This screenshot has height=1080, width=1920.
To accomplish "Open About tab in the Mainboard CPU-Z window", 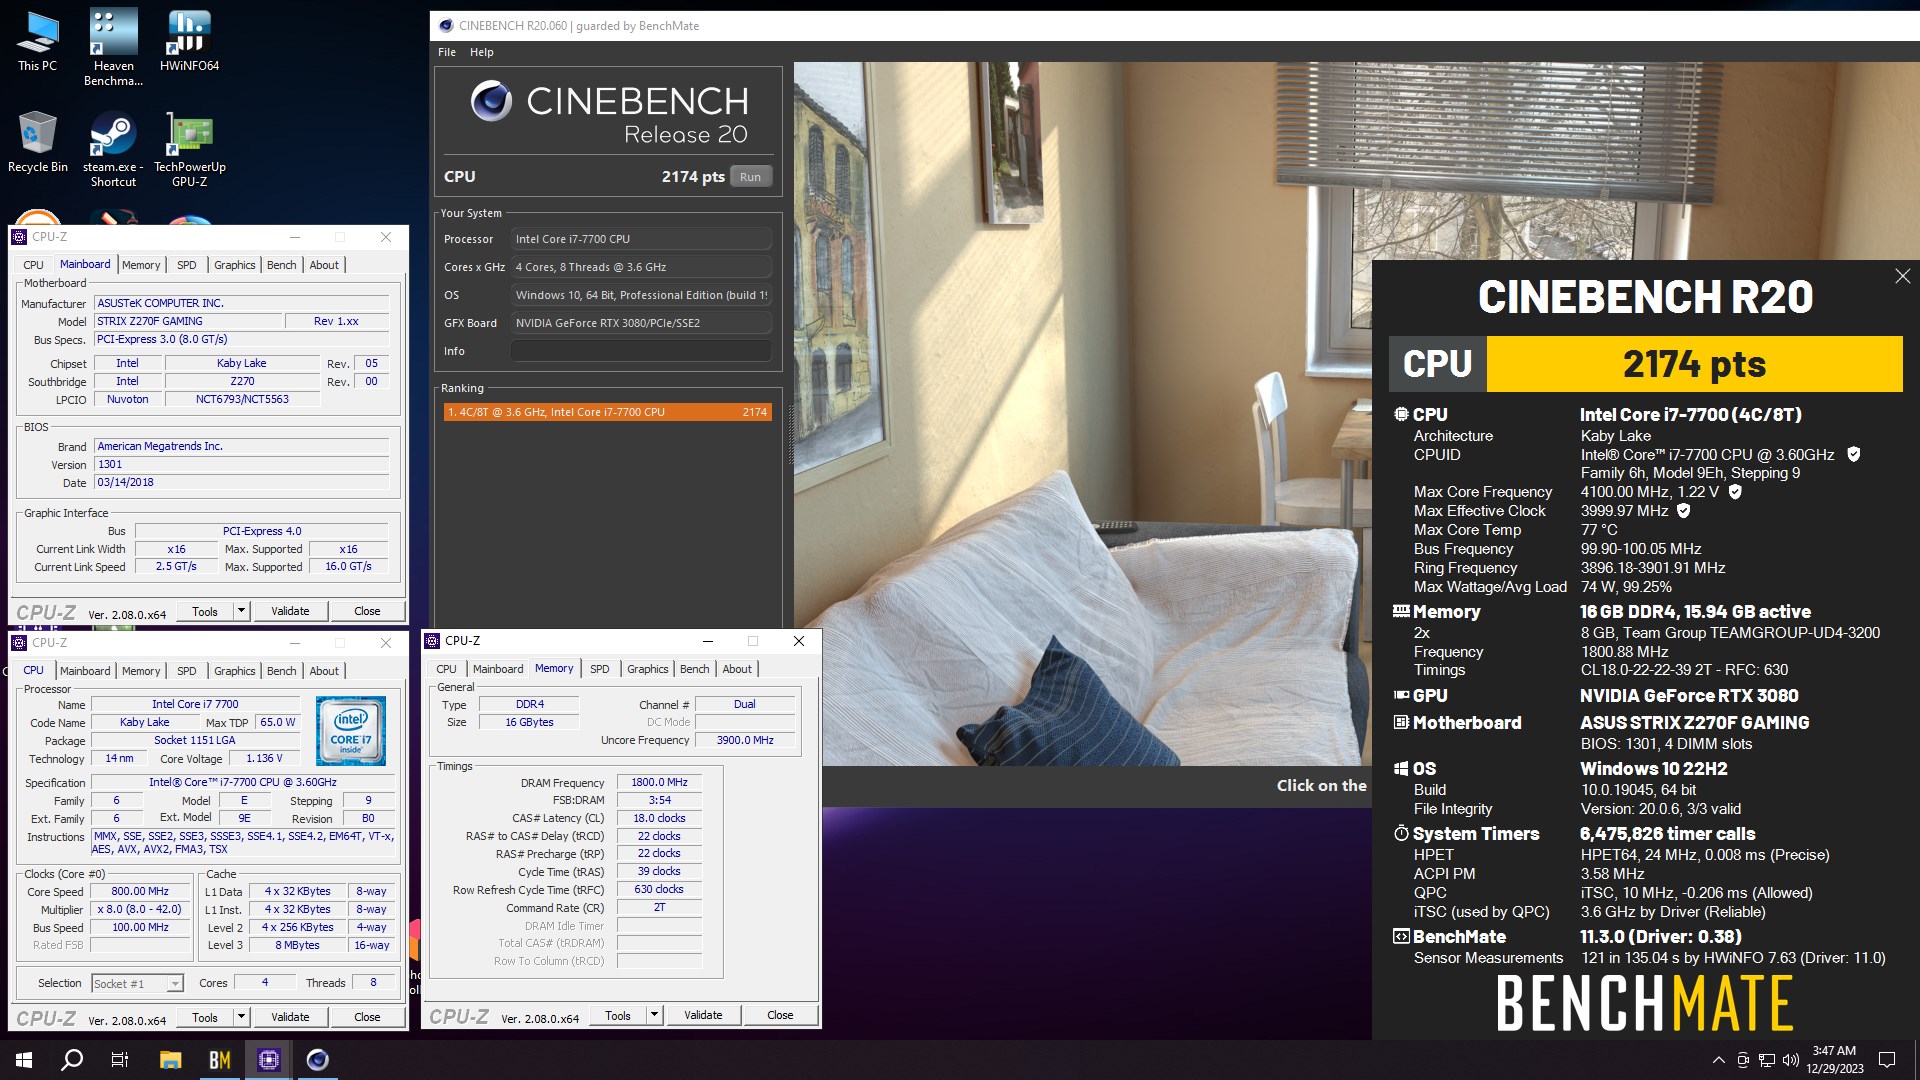I will click(324, 265).
